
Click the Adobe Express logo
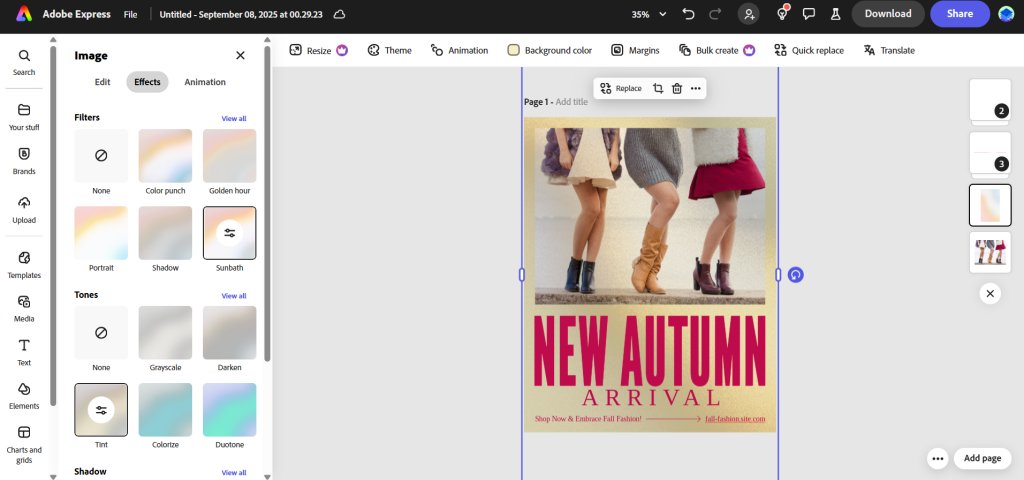point(24,14)
